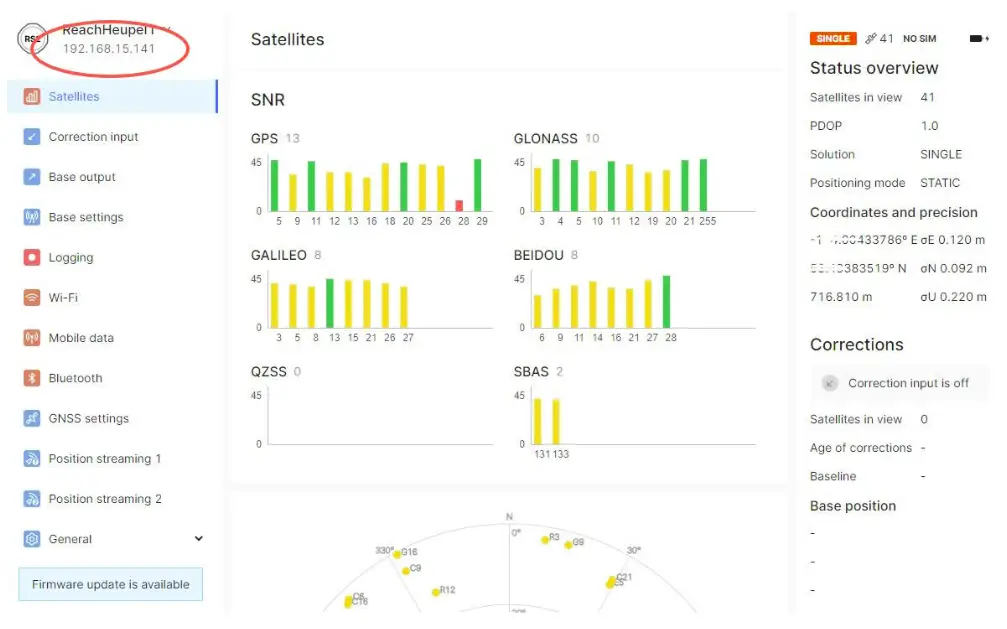Click the Status overview heading
The image size is (1007, 629).
click(873, 68)
